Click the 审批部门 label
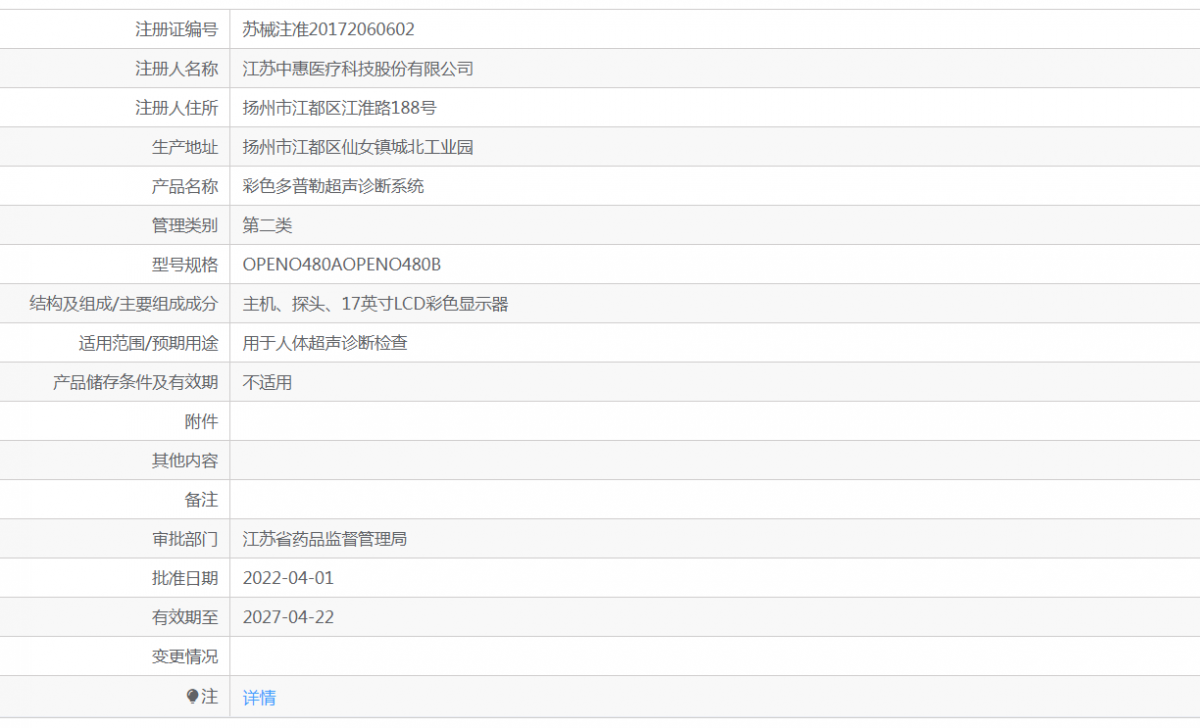The image size is (1200, 728). point(184,539)
